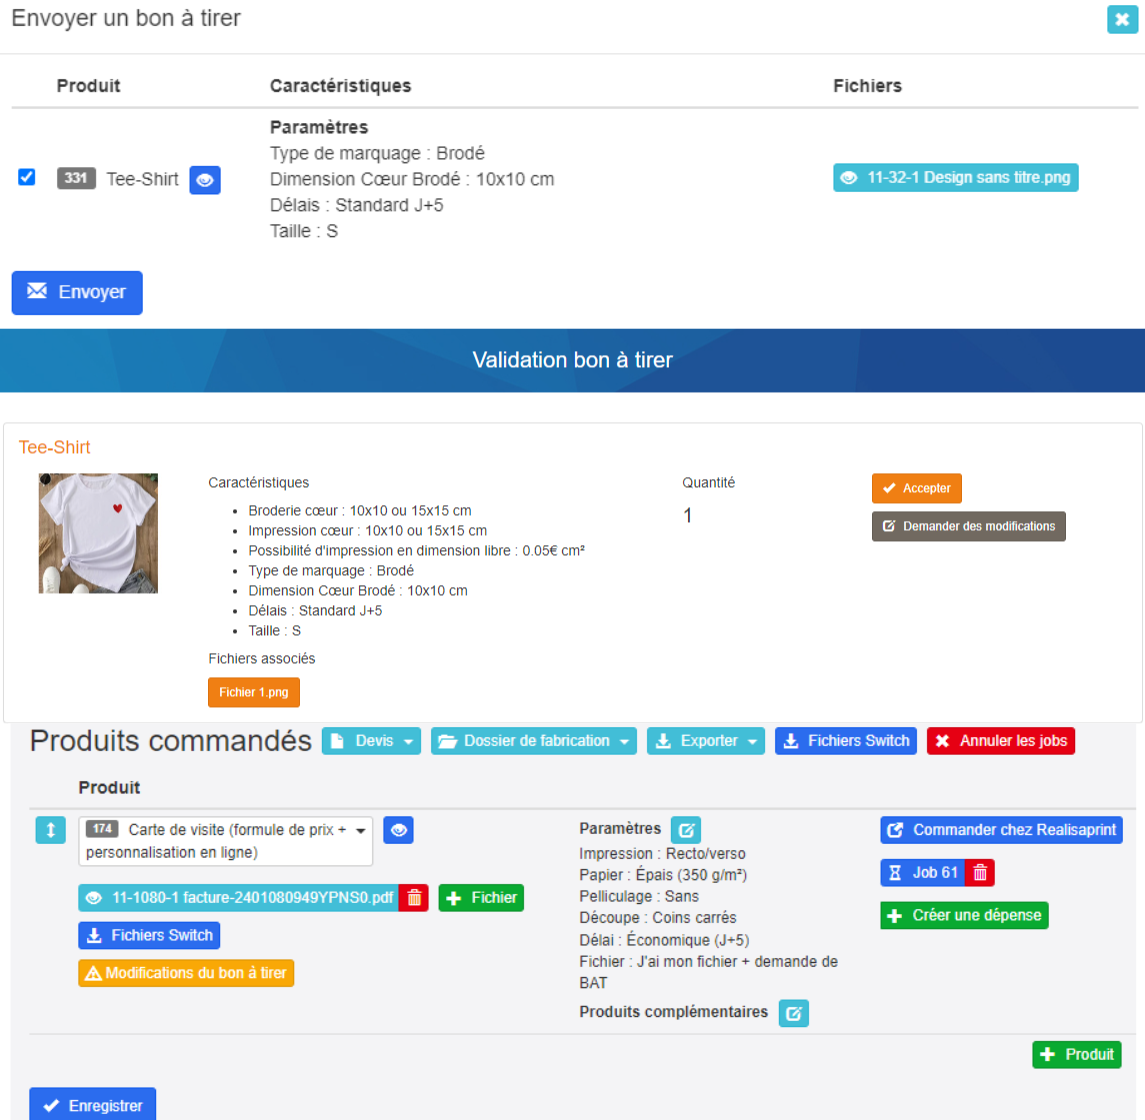This screenshot has height=1120, width=1145.
Task: Open the Exporter dropdown menu
Action: [x=705, y=741]
